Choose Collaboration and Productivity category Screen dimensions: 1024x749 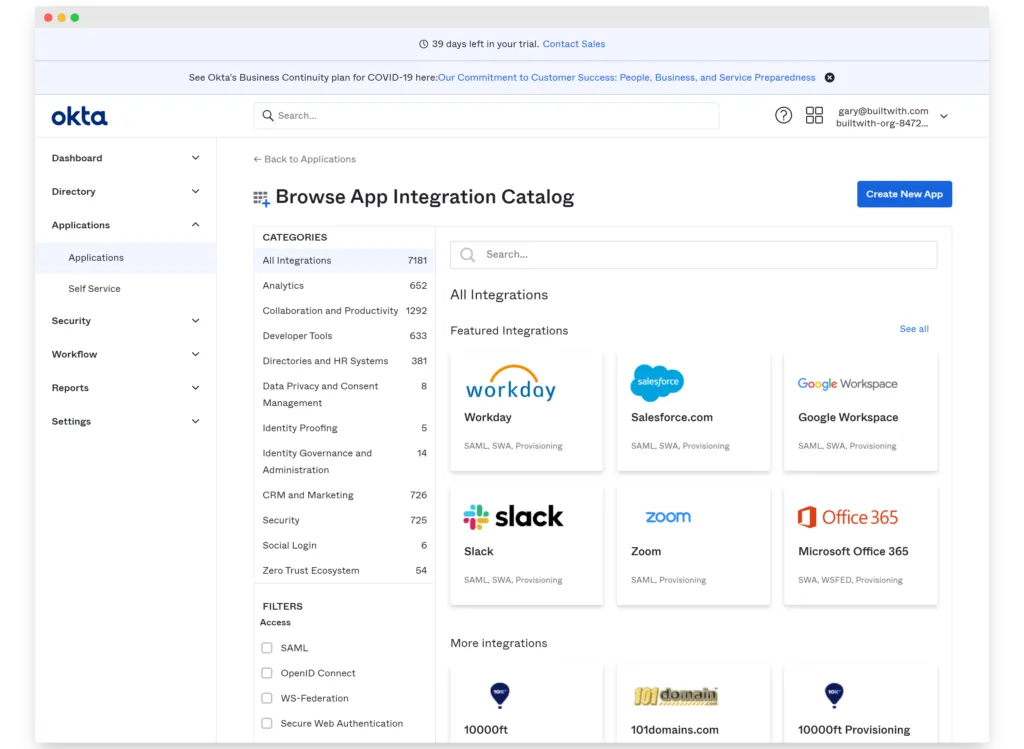pyautogui.click(x=344, y=311)
